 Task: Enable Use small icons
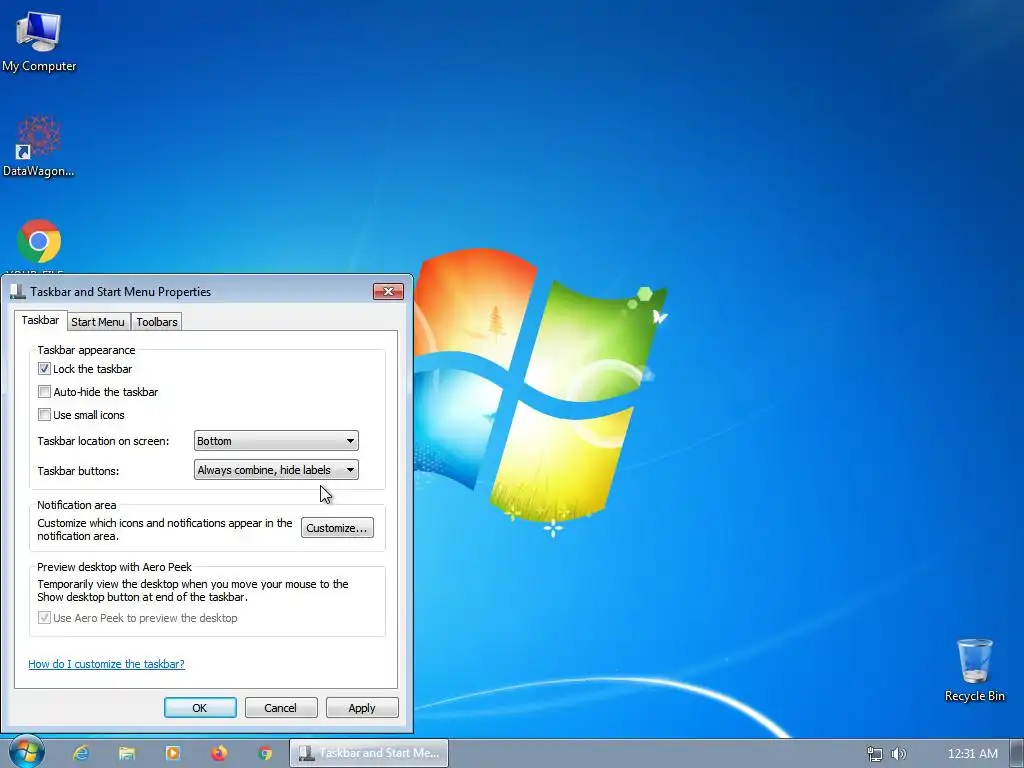[44, 415]
